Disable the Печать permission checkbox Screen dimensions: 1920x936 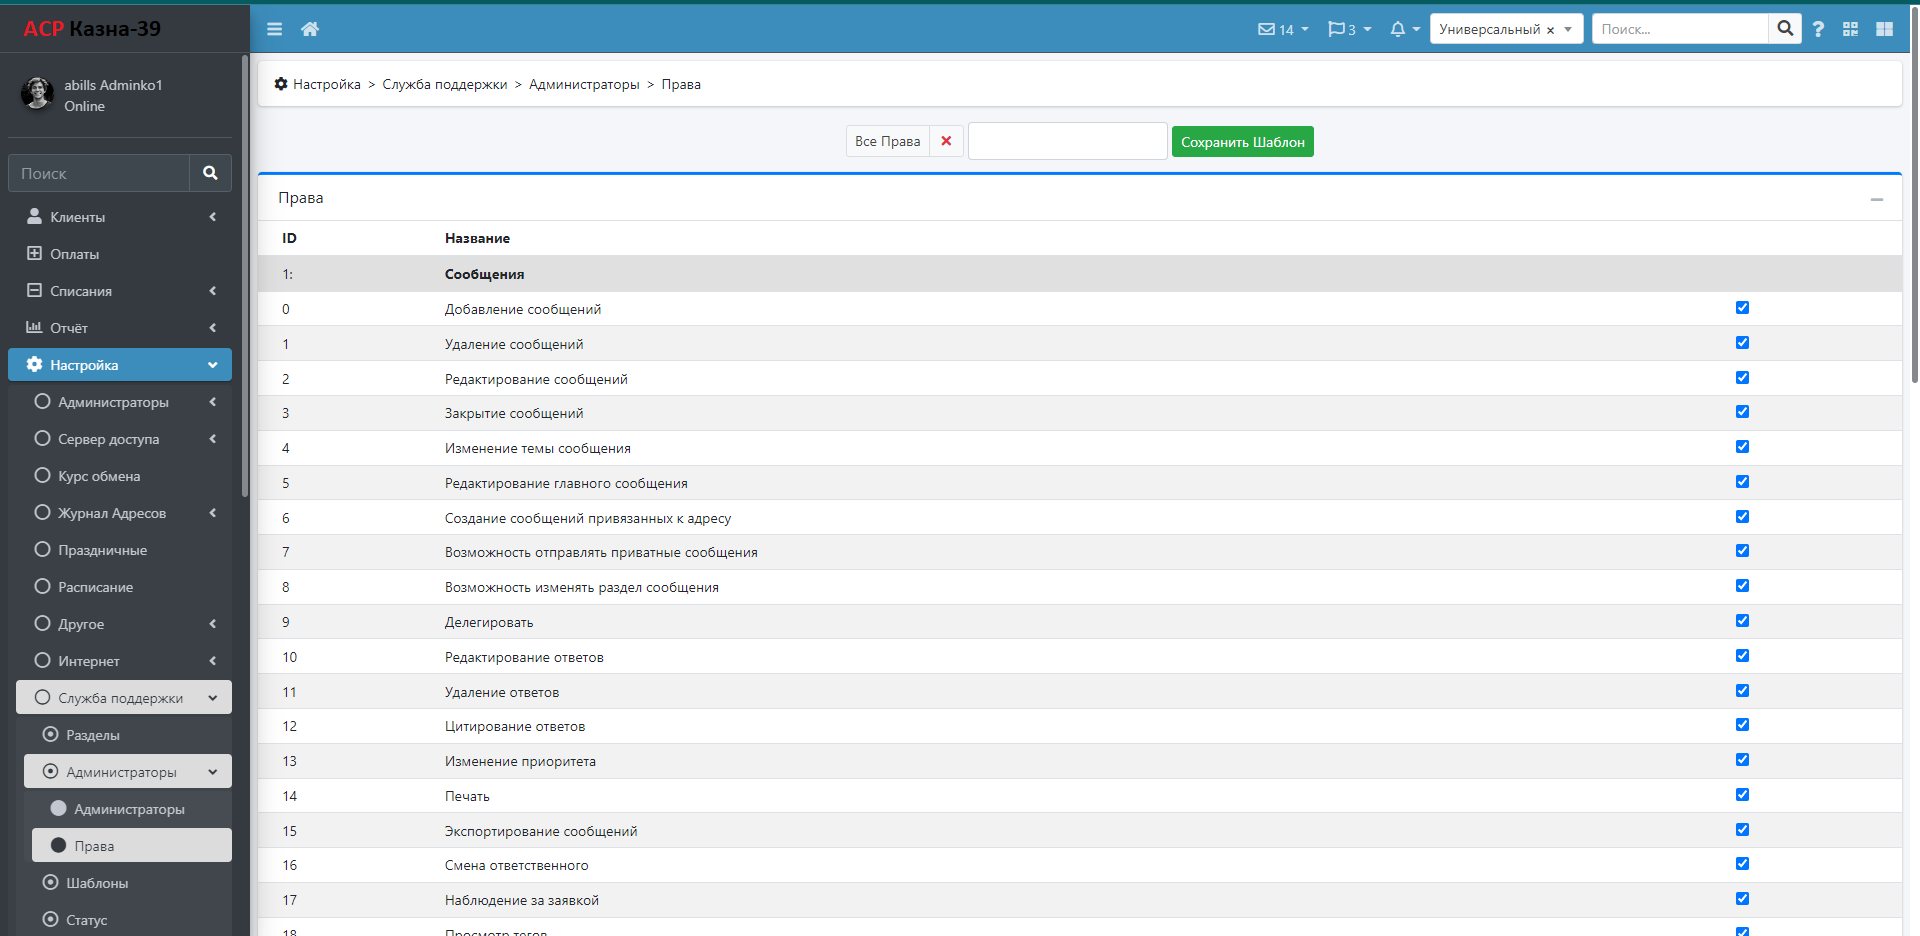(x=1742, y=795)
